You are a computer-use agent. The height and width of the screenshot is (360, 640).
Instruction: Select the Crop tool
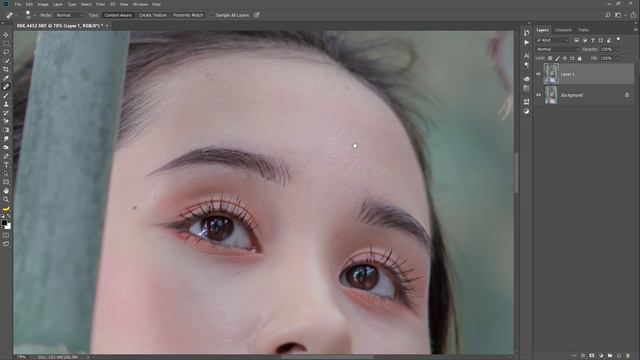6,69
